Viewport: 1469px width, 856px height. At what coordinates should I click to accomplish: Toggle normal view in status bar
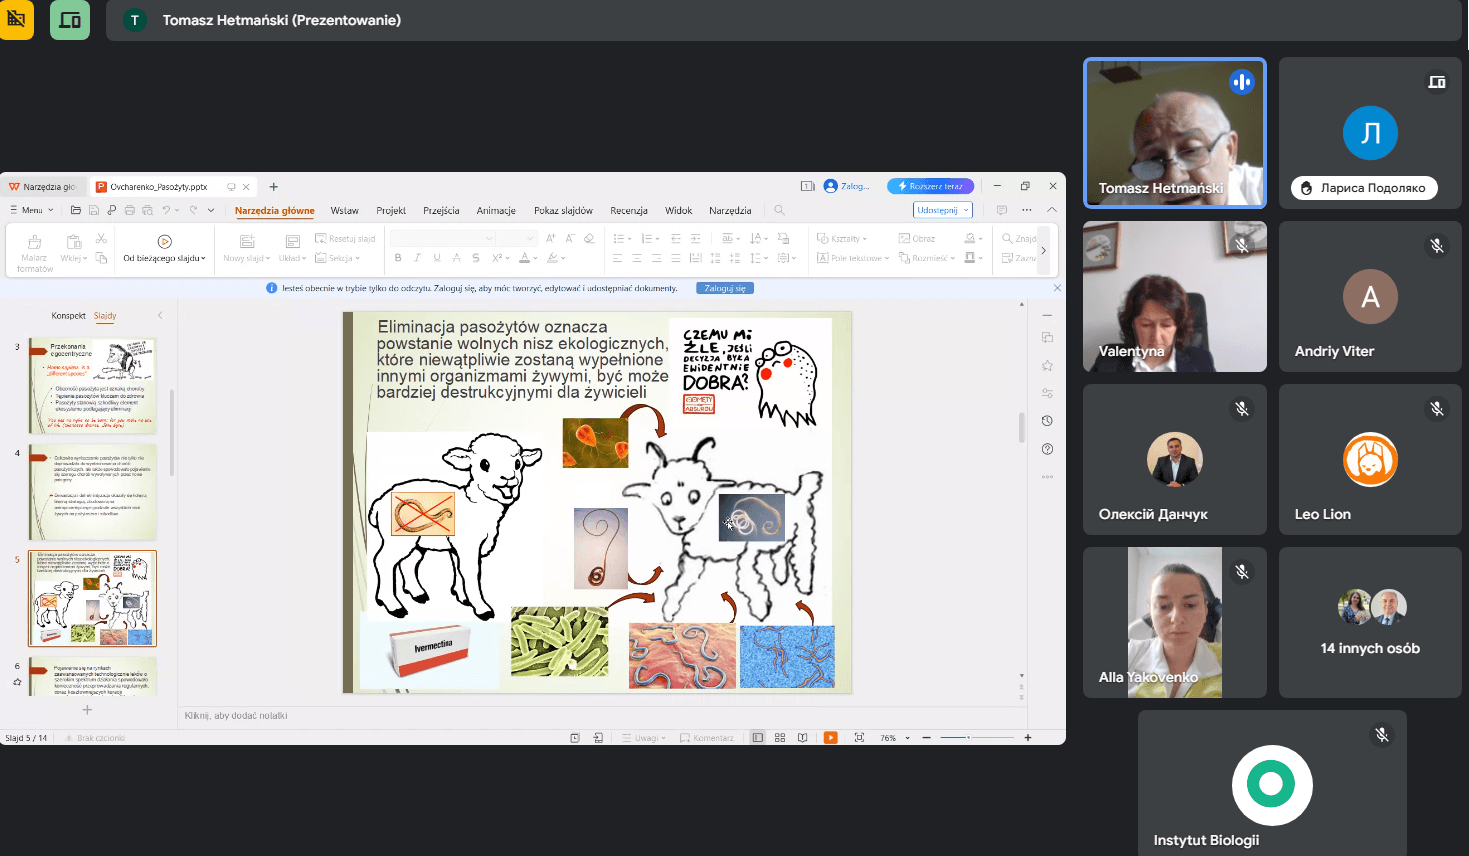click(x=758, y=738)
